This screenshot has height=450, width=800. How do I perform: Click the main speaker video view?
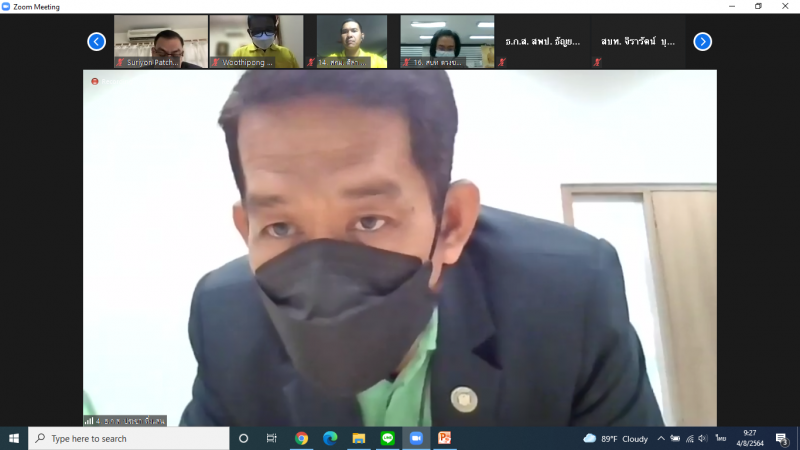click(400, 248)
